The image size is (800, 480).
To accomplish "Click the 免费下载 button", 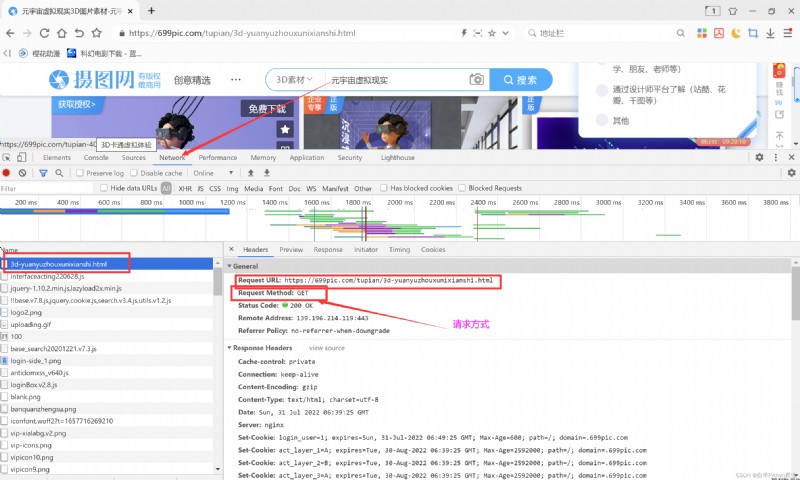I will 267,109.
